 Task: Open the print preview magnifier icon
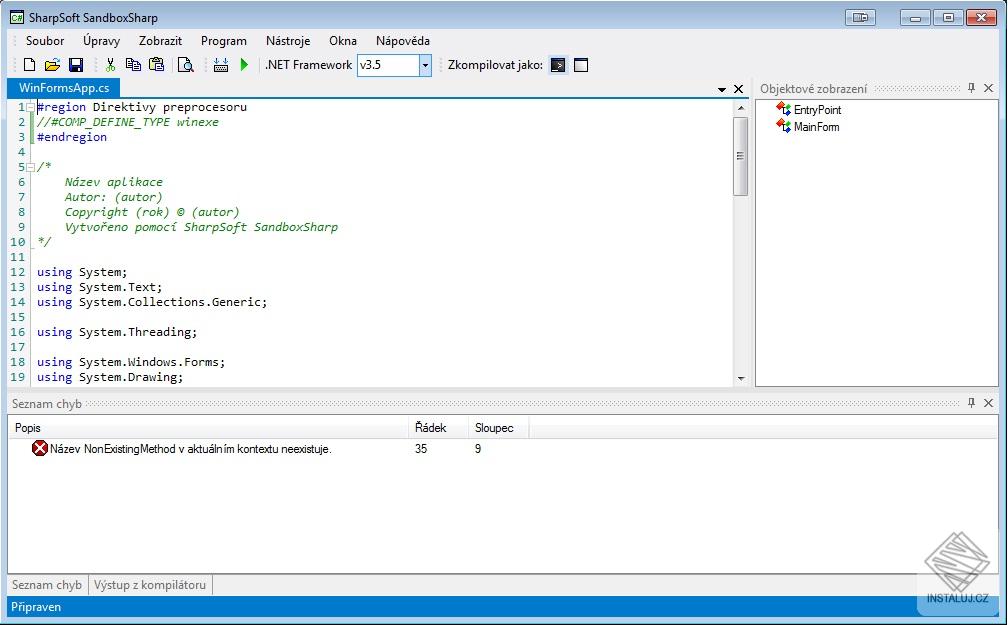[185, 65]
